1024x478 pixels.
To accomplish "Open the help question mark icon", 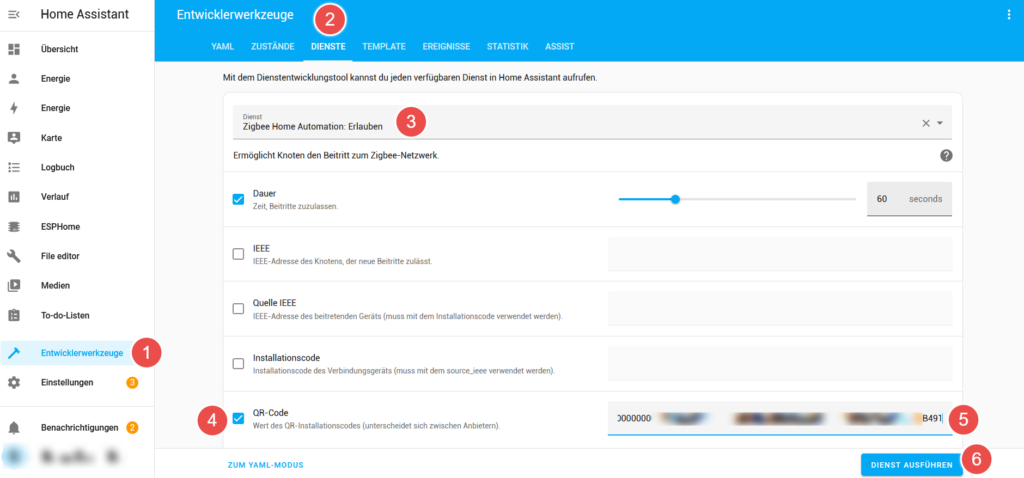I will (946, 156).
